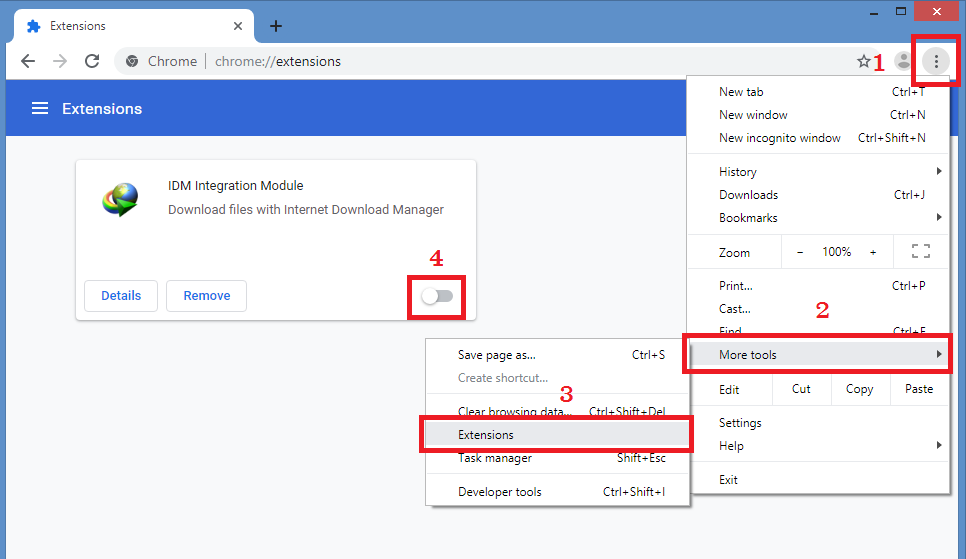Choose Cast... in the Chrome menu

click(818, 309)
